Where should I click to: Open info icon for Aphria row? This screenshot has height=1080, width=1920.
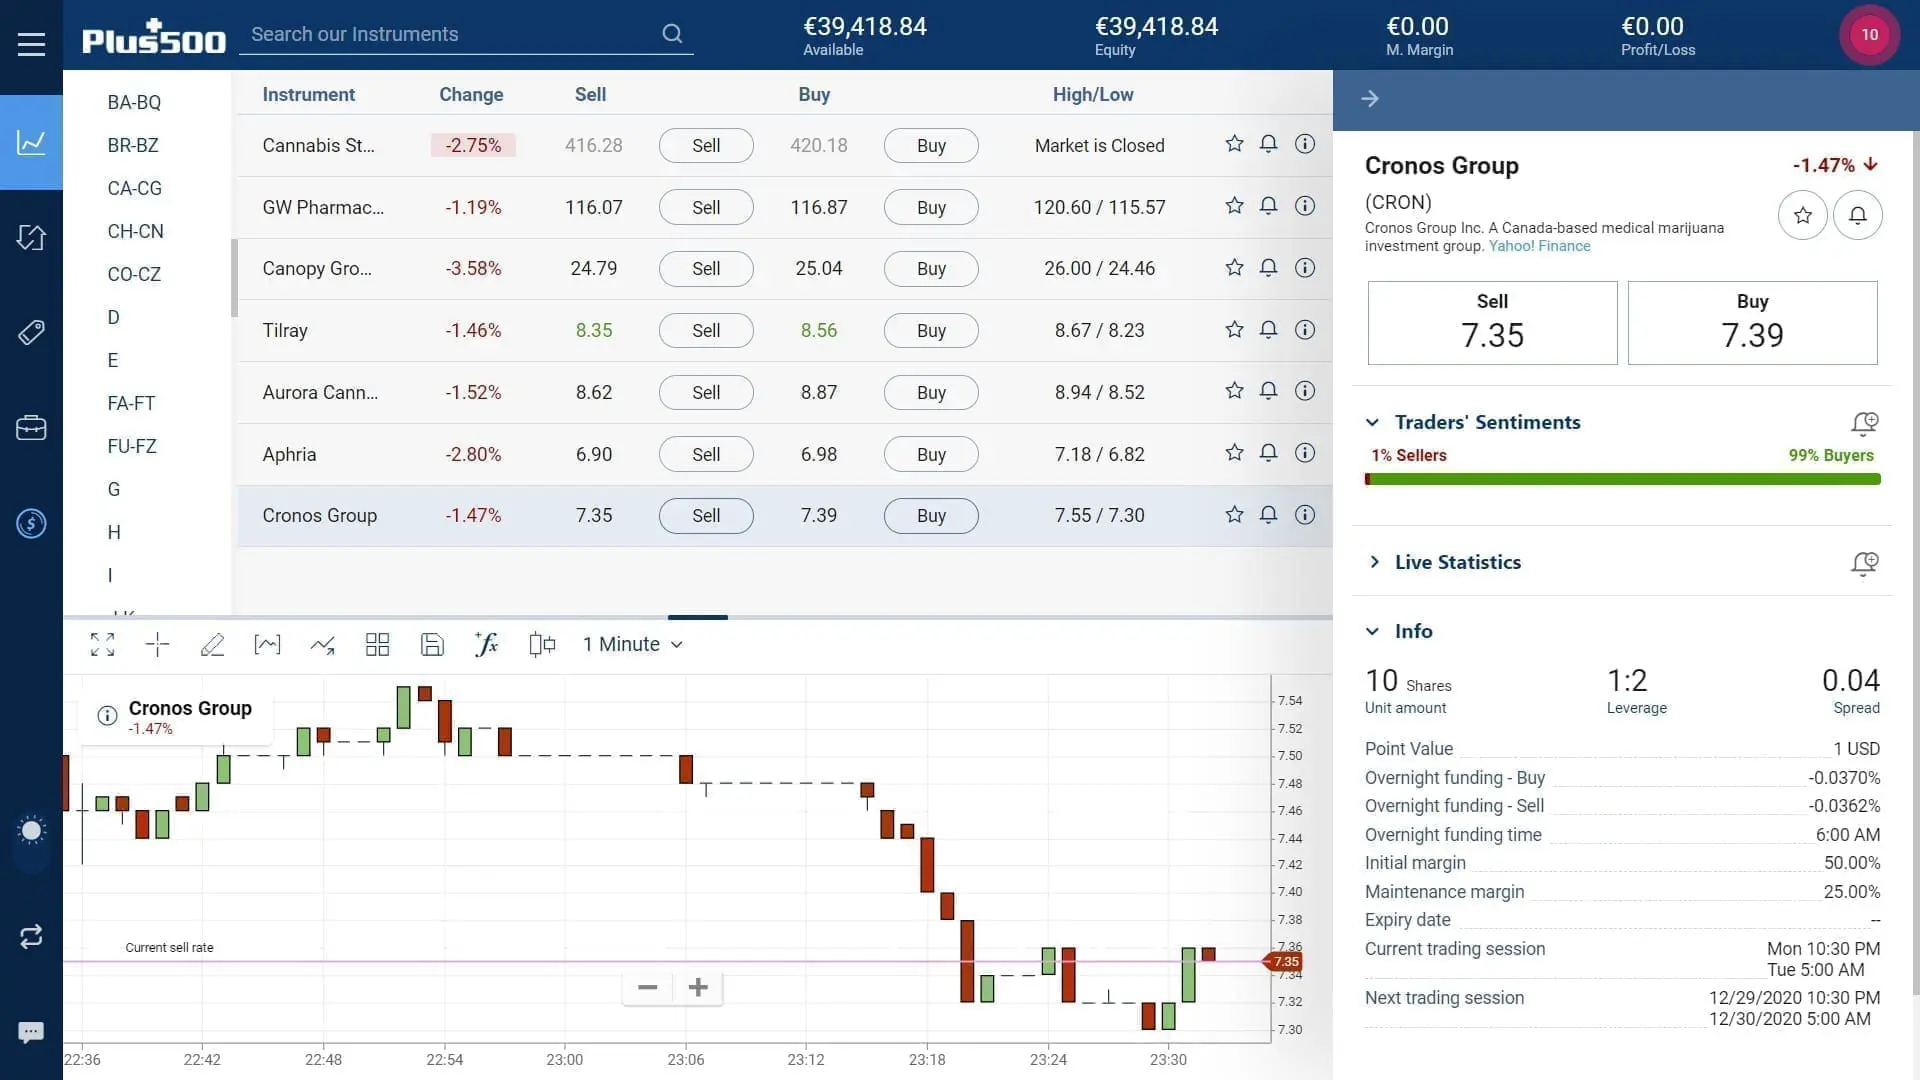1305,453
